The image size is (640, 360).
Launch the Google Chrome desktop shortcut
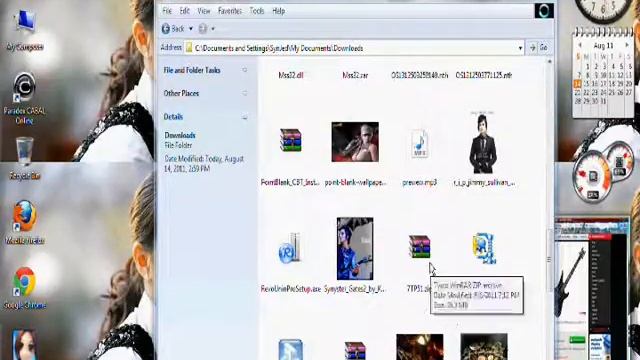(x=24, y=282)
